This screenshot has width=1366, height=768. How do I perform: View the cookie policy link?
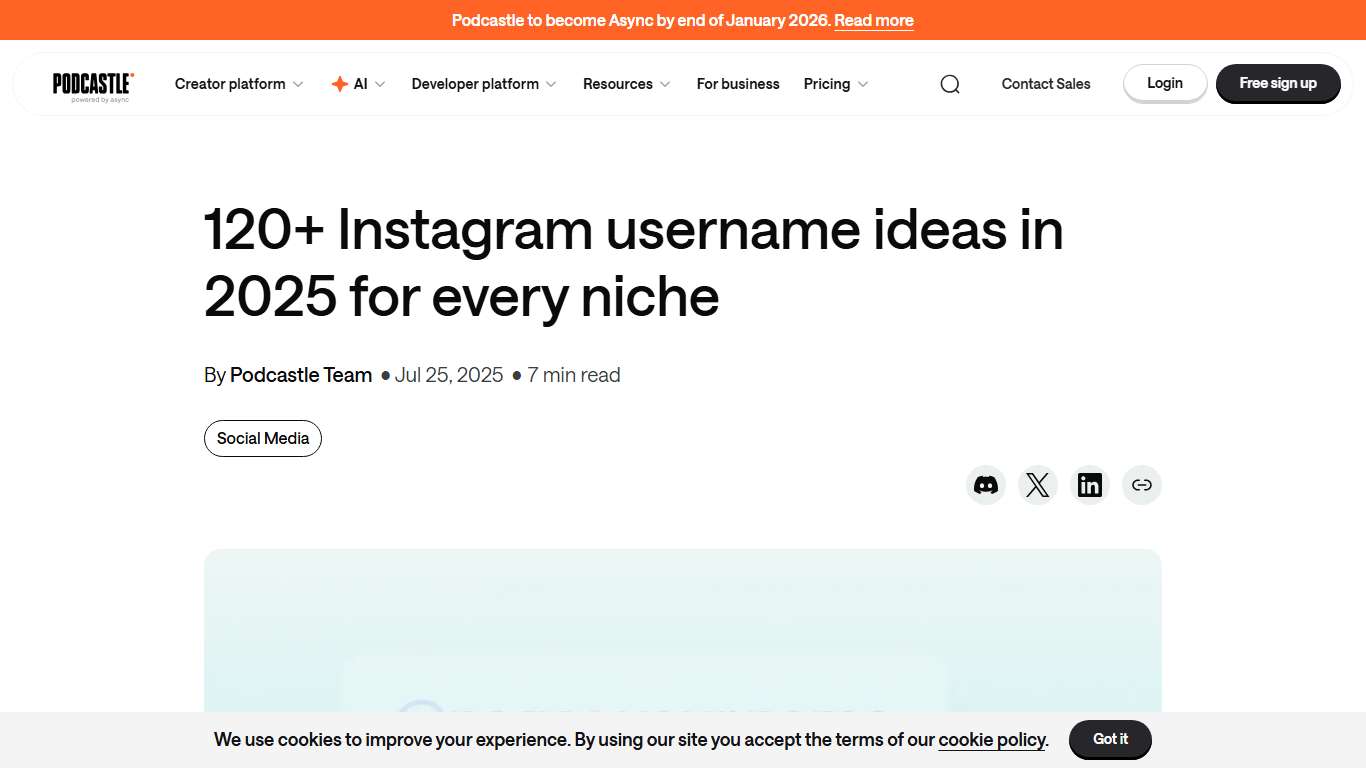(x=991, y=740)
